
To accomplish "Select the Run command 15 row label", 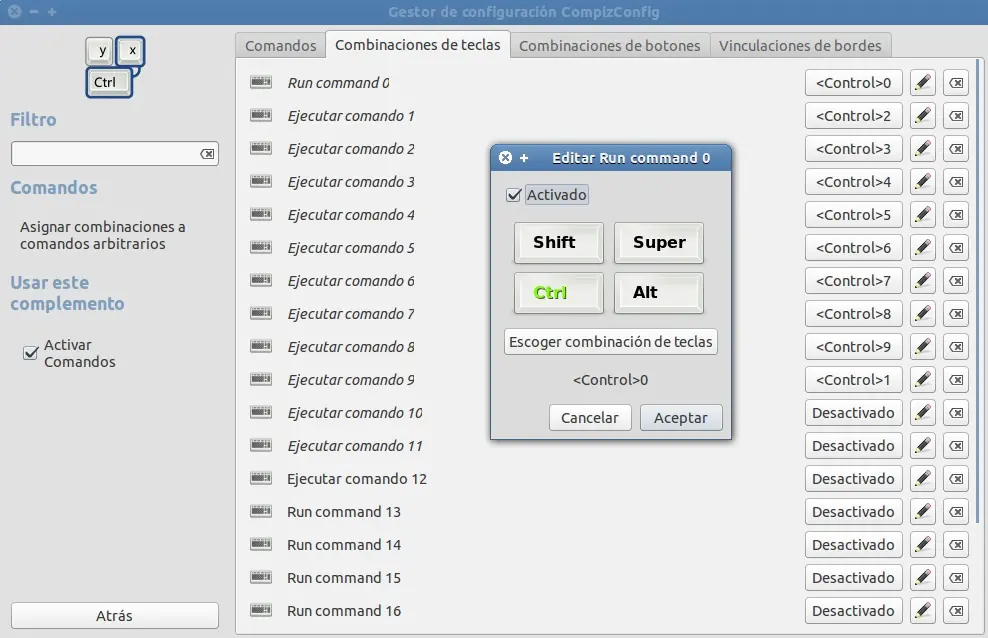I will pos(343,578).
